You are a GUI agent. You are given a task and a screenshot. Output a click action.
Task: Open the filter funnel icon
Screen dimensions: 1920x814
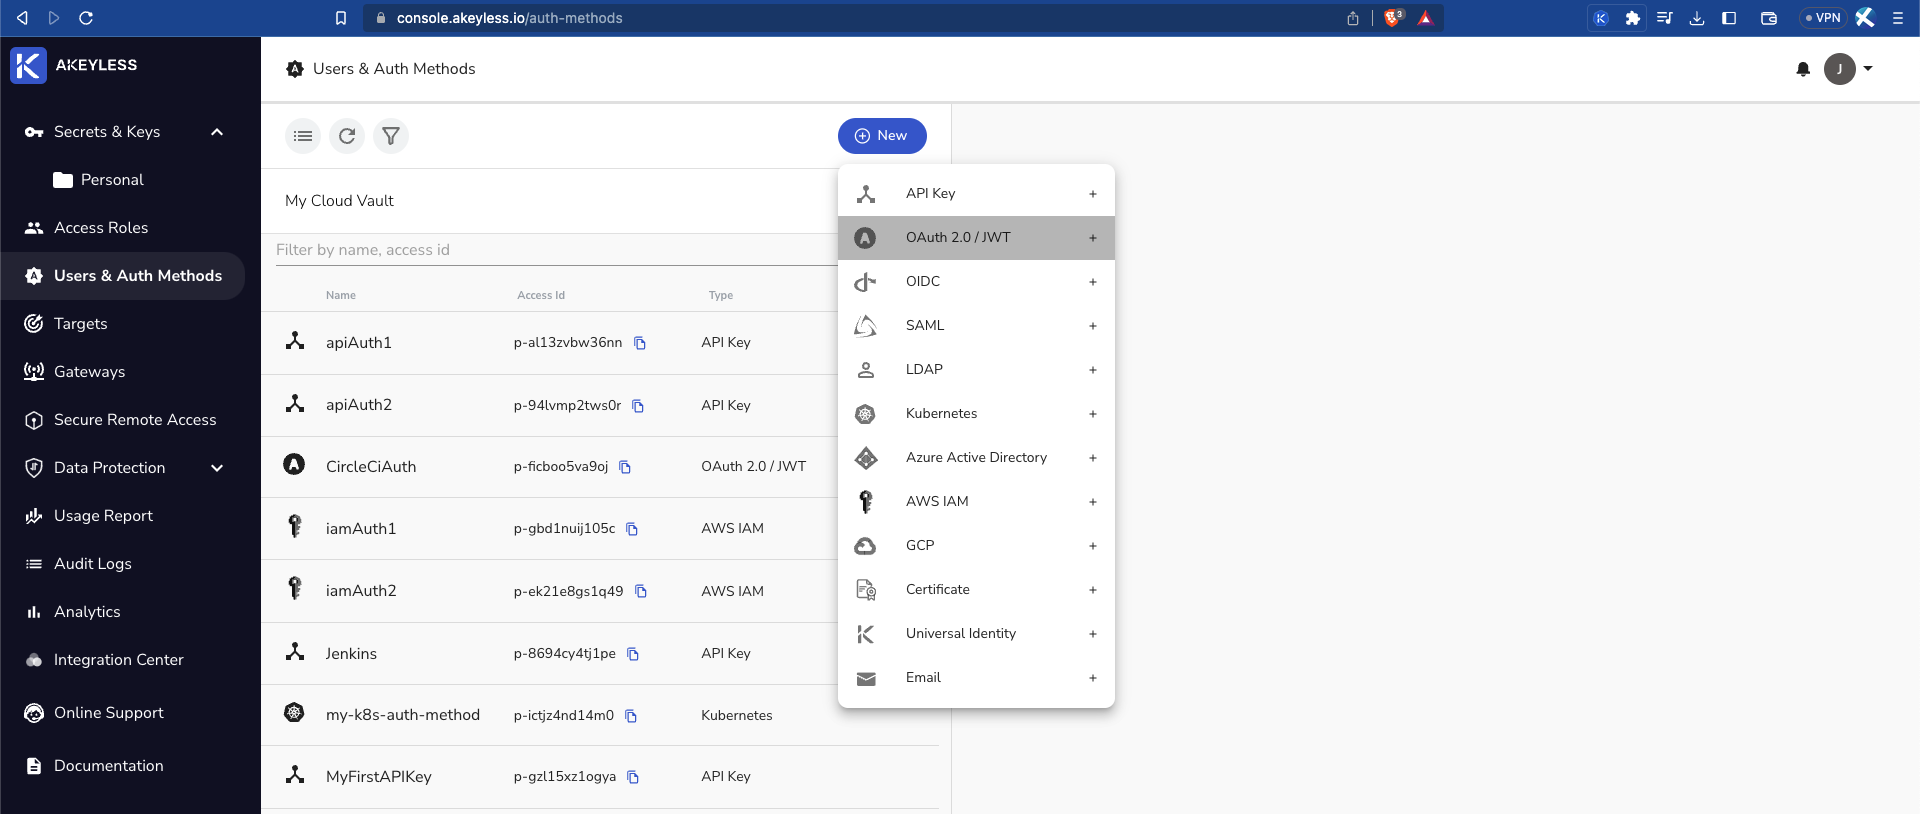tap(391, 136)
